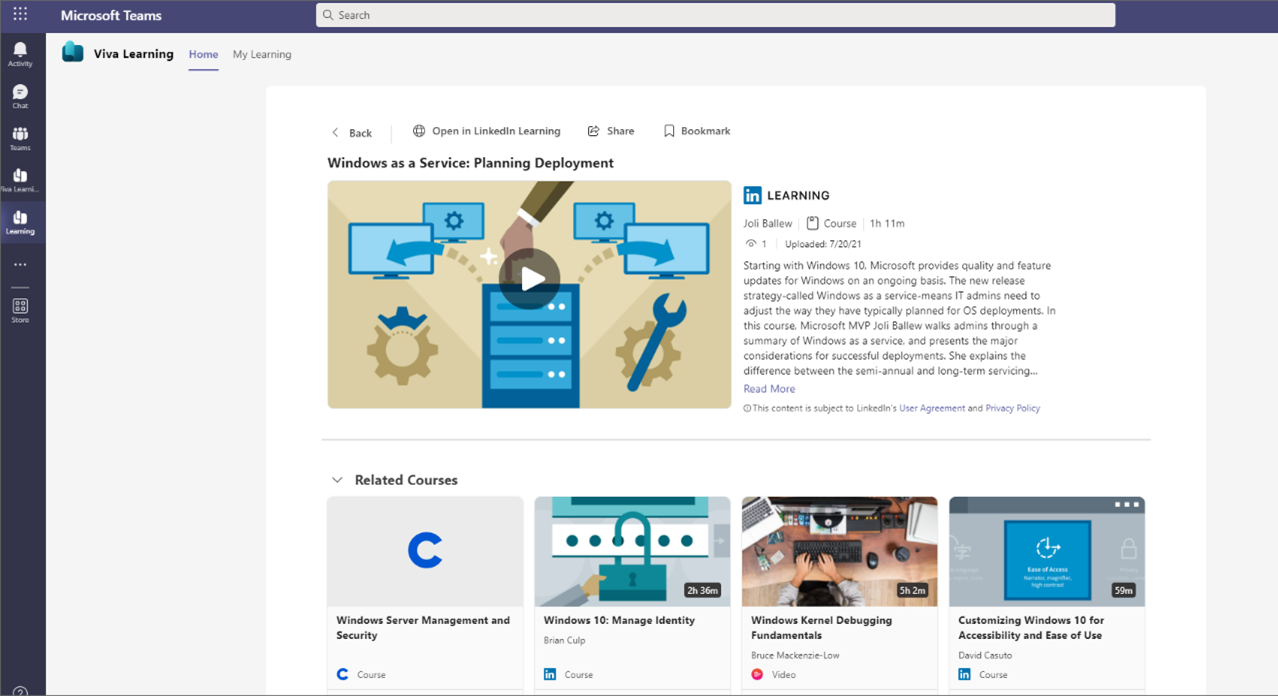Image resolution: width=1278 pixels, height=696 pixels.
Task: Play the course video
Action: tap(530, 279)
